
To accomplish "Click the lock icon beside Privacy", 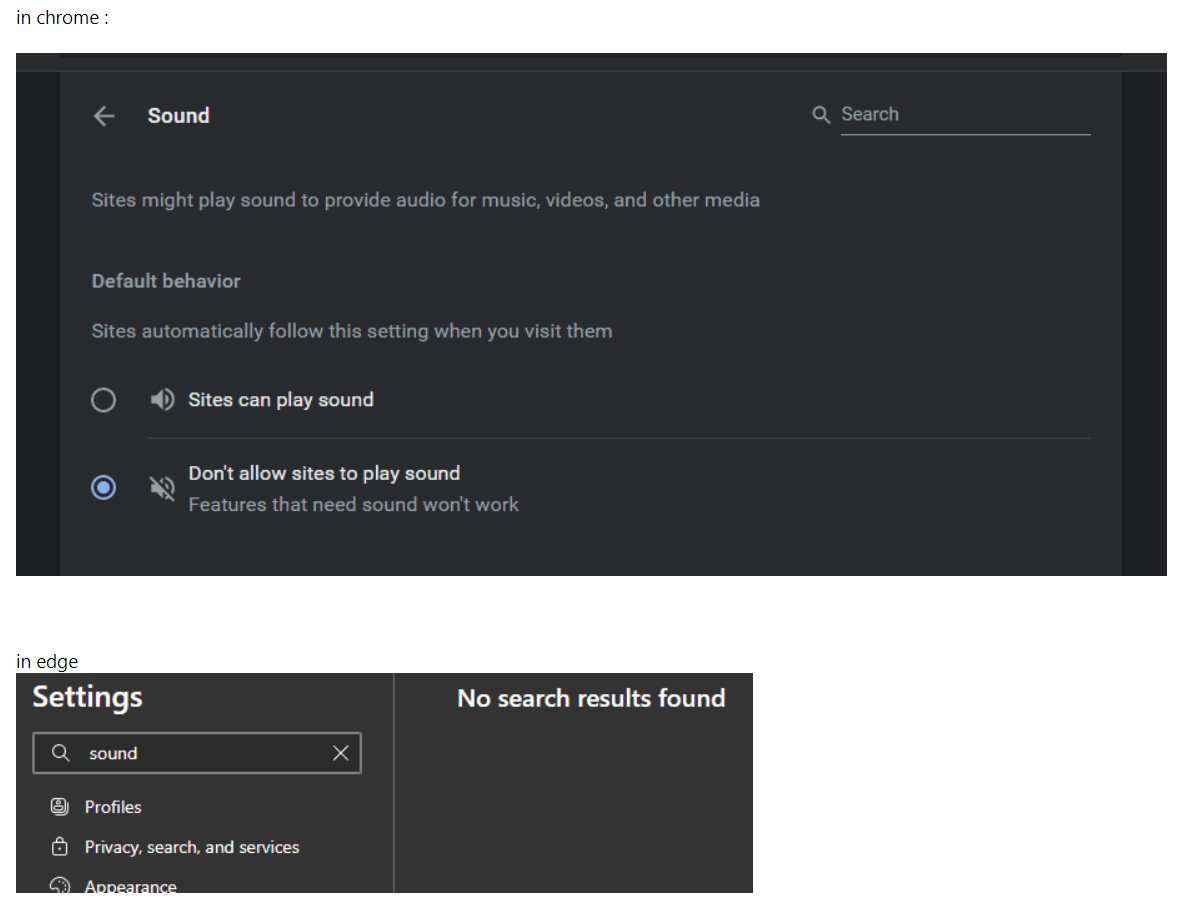I will tap(60, 847).
